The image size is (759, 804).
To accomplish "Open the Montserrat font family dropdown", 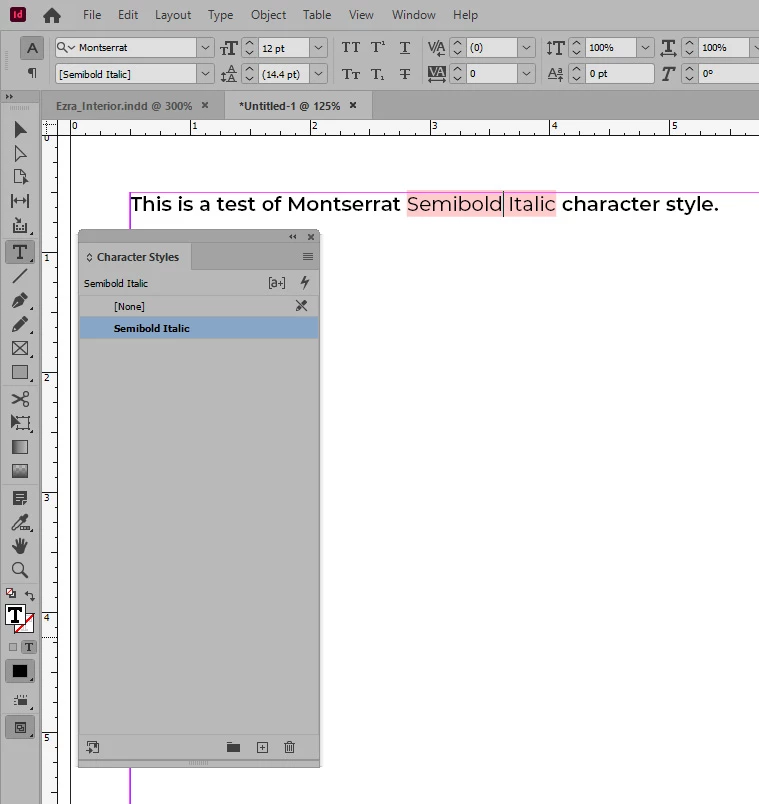I will point(205,48).
